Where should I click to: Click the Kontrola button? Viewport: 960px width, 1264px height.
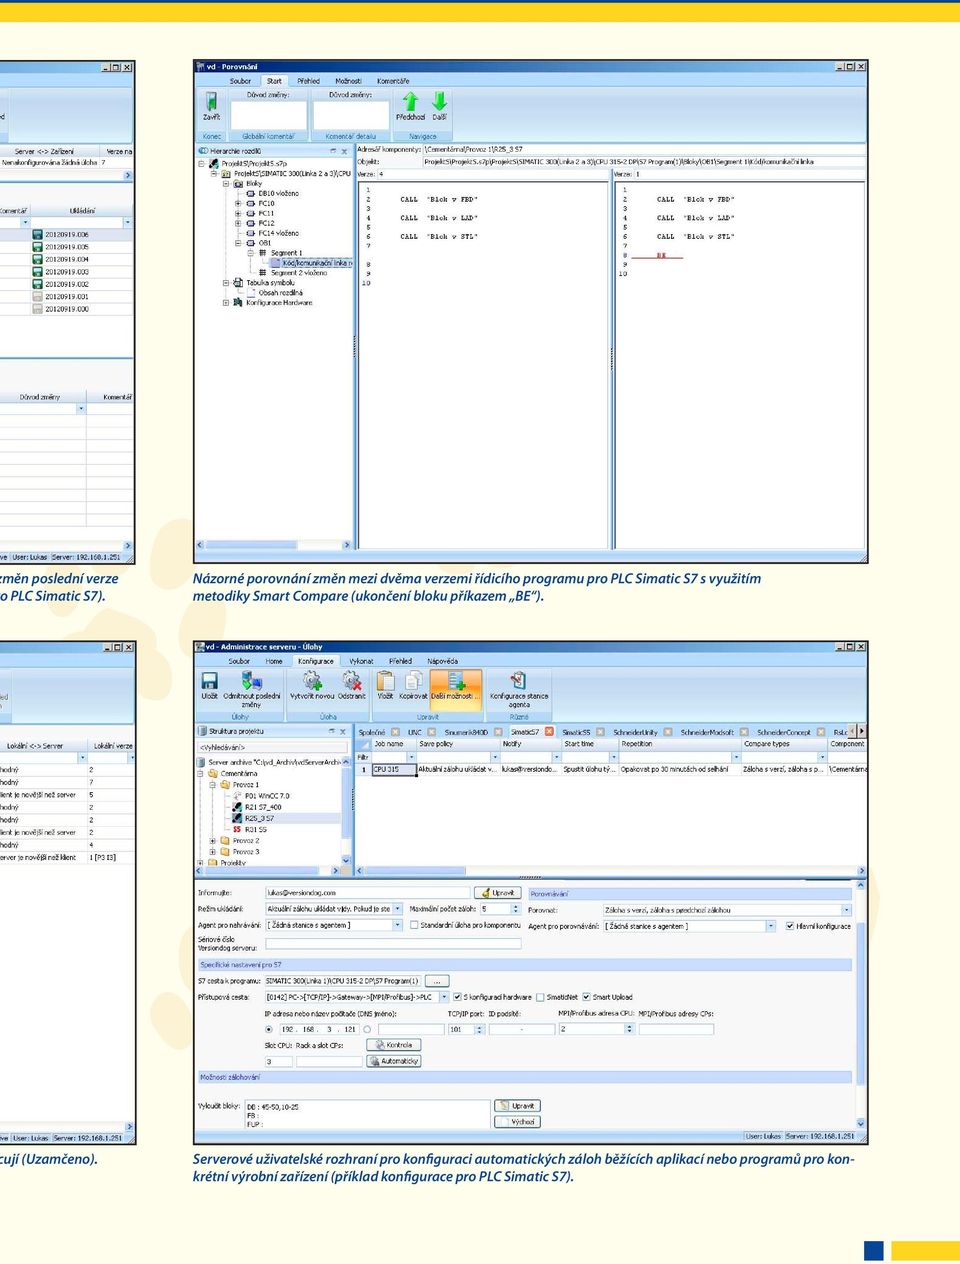coord(394,1045)
